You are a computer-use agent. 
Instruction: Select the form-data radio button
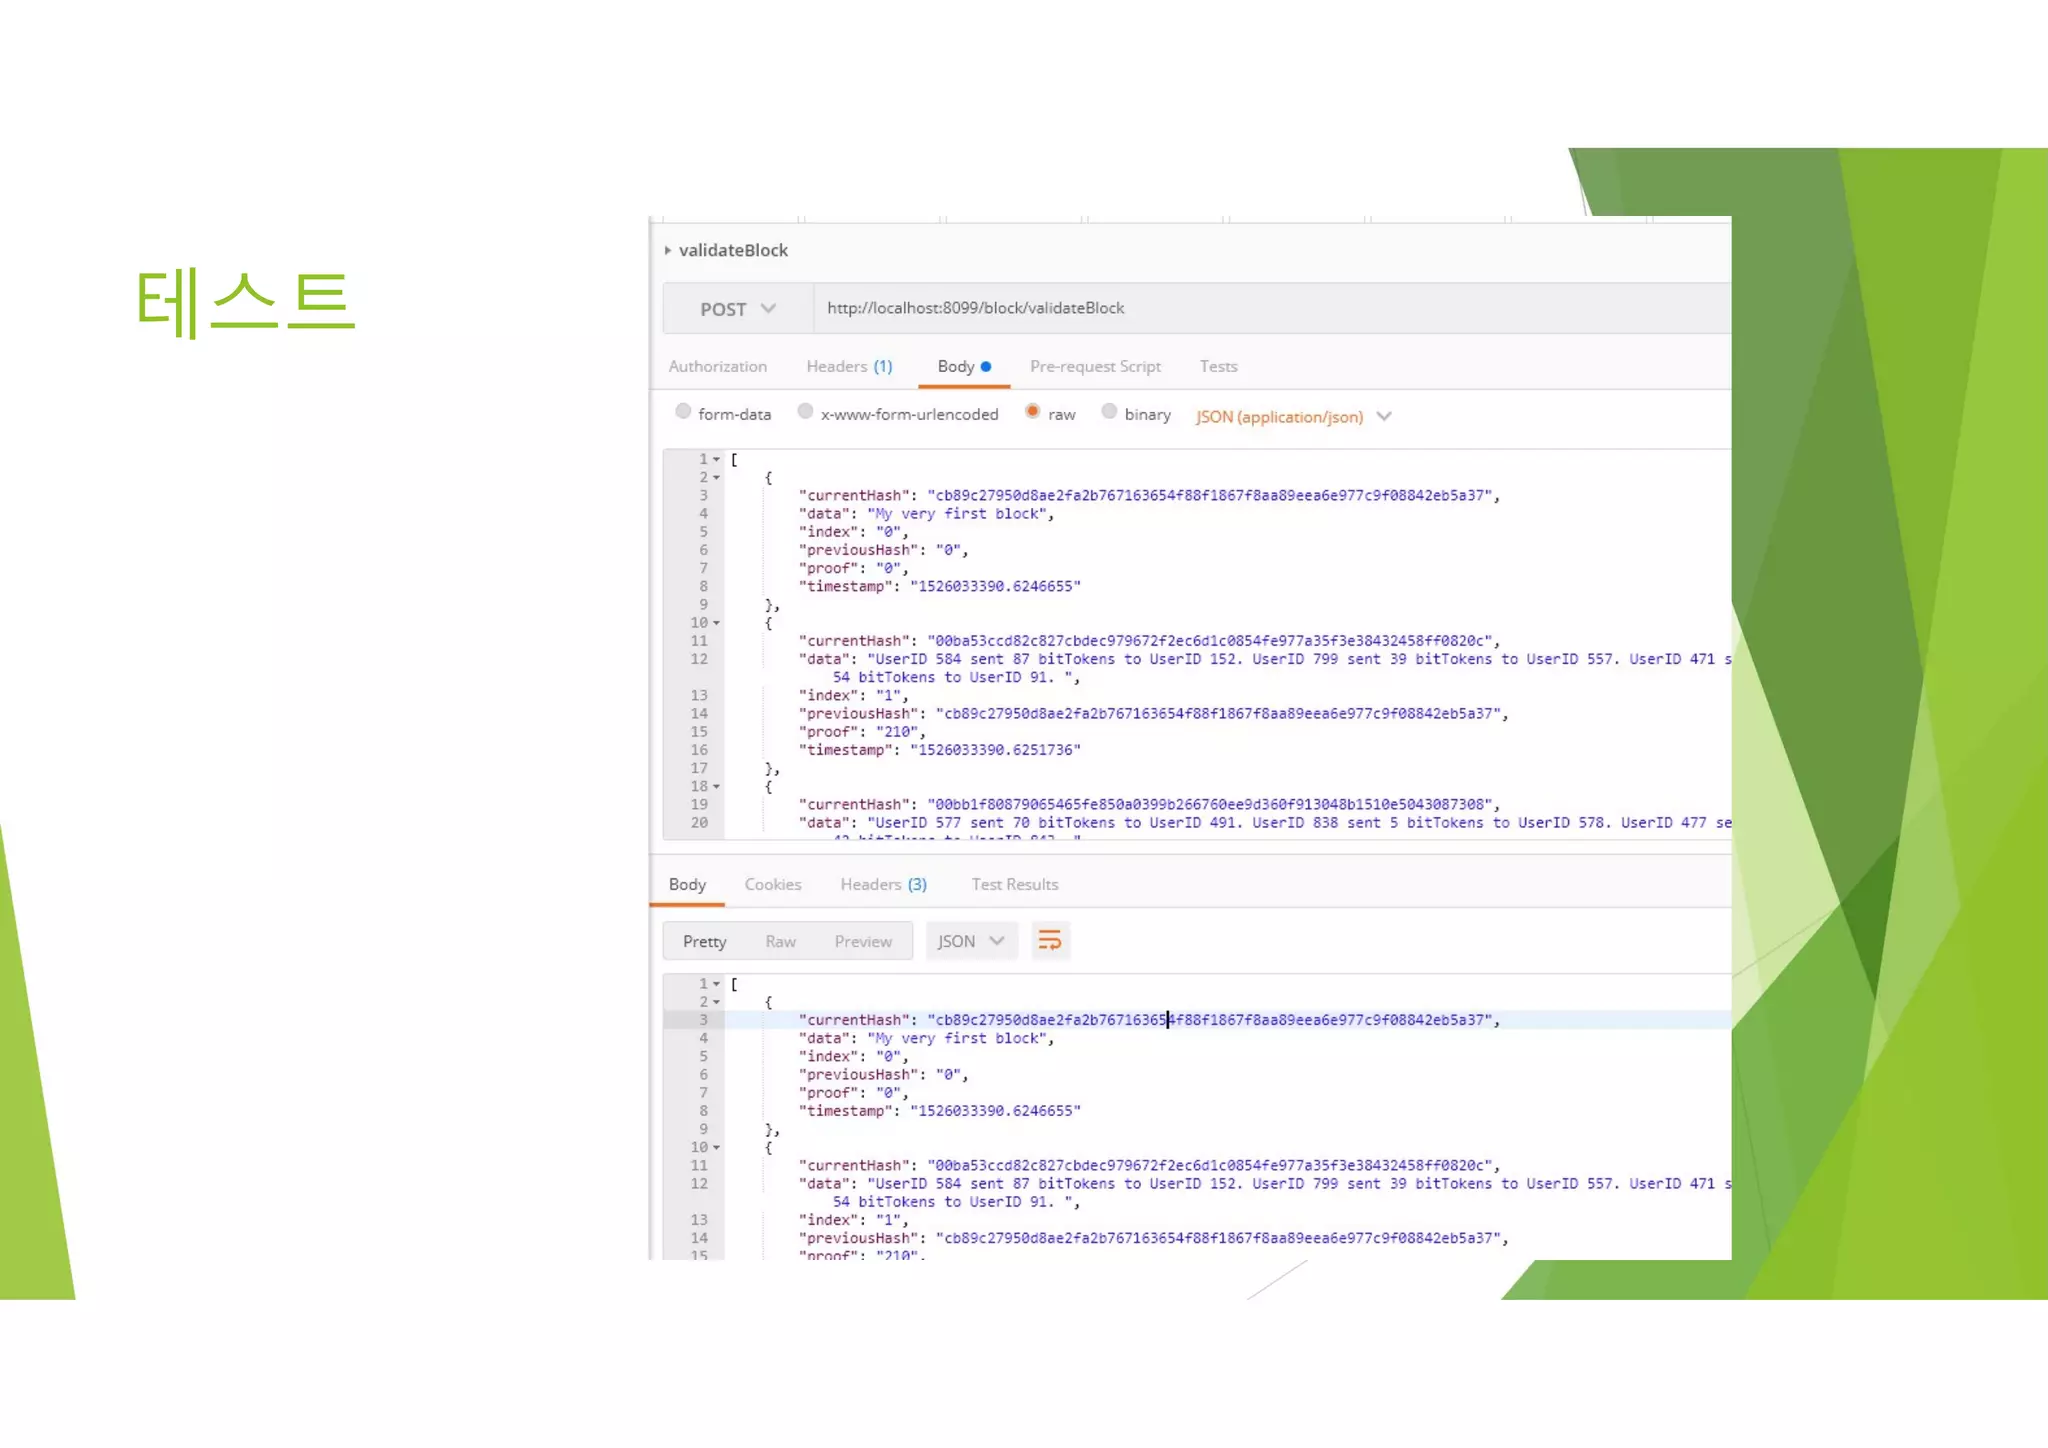click(x=683, y=412)
